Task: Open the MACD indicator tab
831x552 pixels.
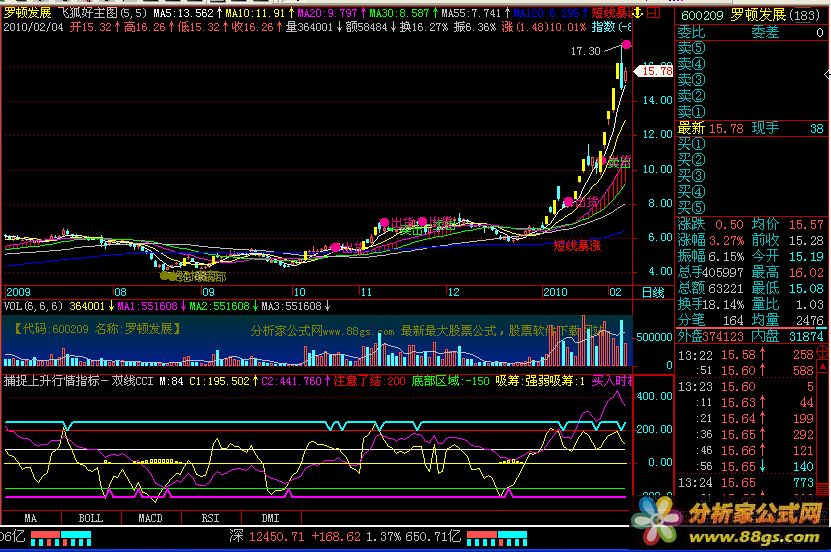Action: coord(151,518)
